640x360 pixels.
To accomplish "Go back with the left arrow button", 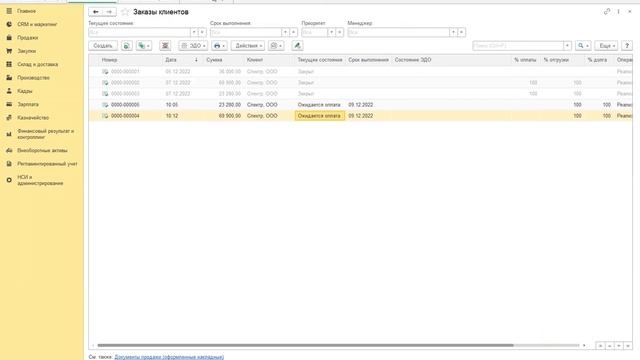I will (x=96, y=12).
